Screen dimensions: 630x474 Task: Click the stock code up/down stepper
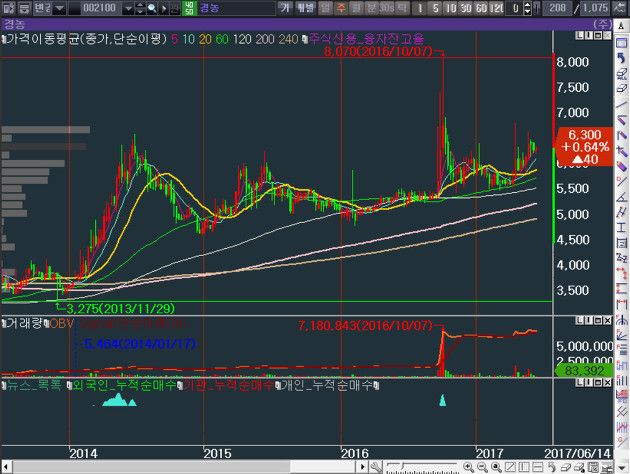[x=140, y=8]
